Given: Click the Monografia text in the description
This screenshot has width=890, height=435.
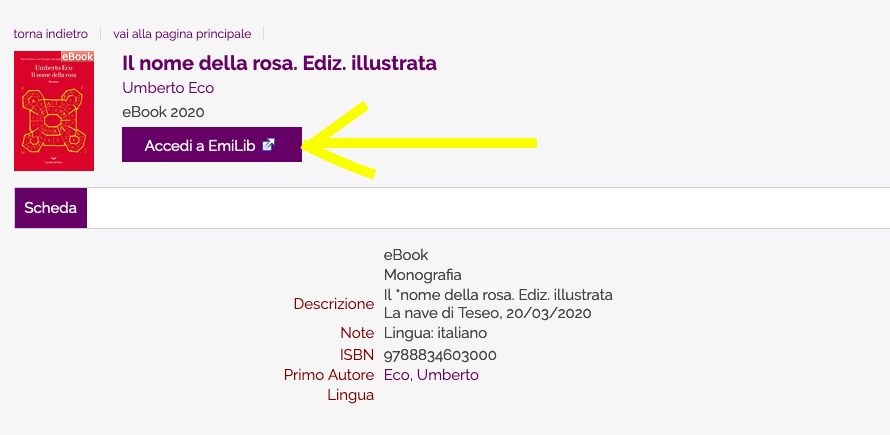Looking at the screenshot, I should click(423, 275).
